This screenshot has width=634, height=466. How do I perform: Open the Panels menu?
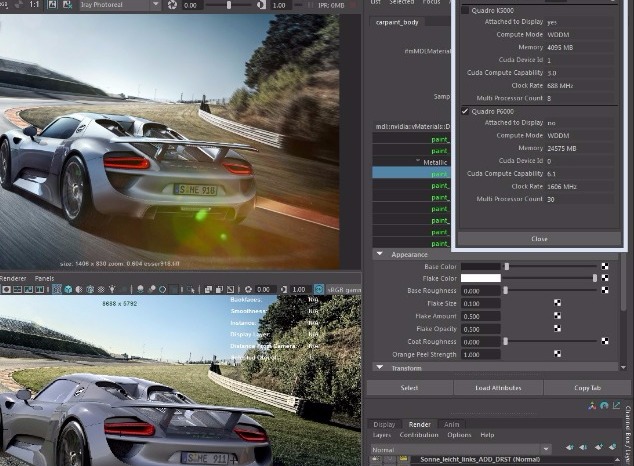click(45, 277)
